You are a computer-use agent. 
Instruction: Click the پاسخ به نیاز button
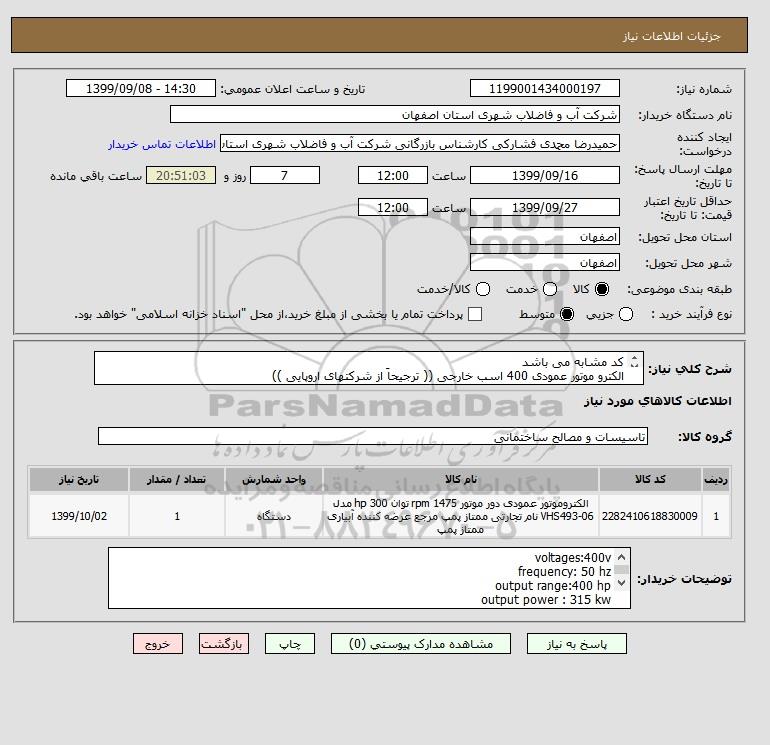click(577, 643)
